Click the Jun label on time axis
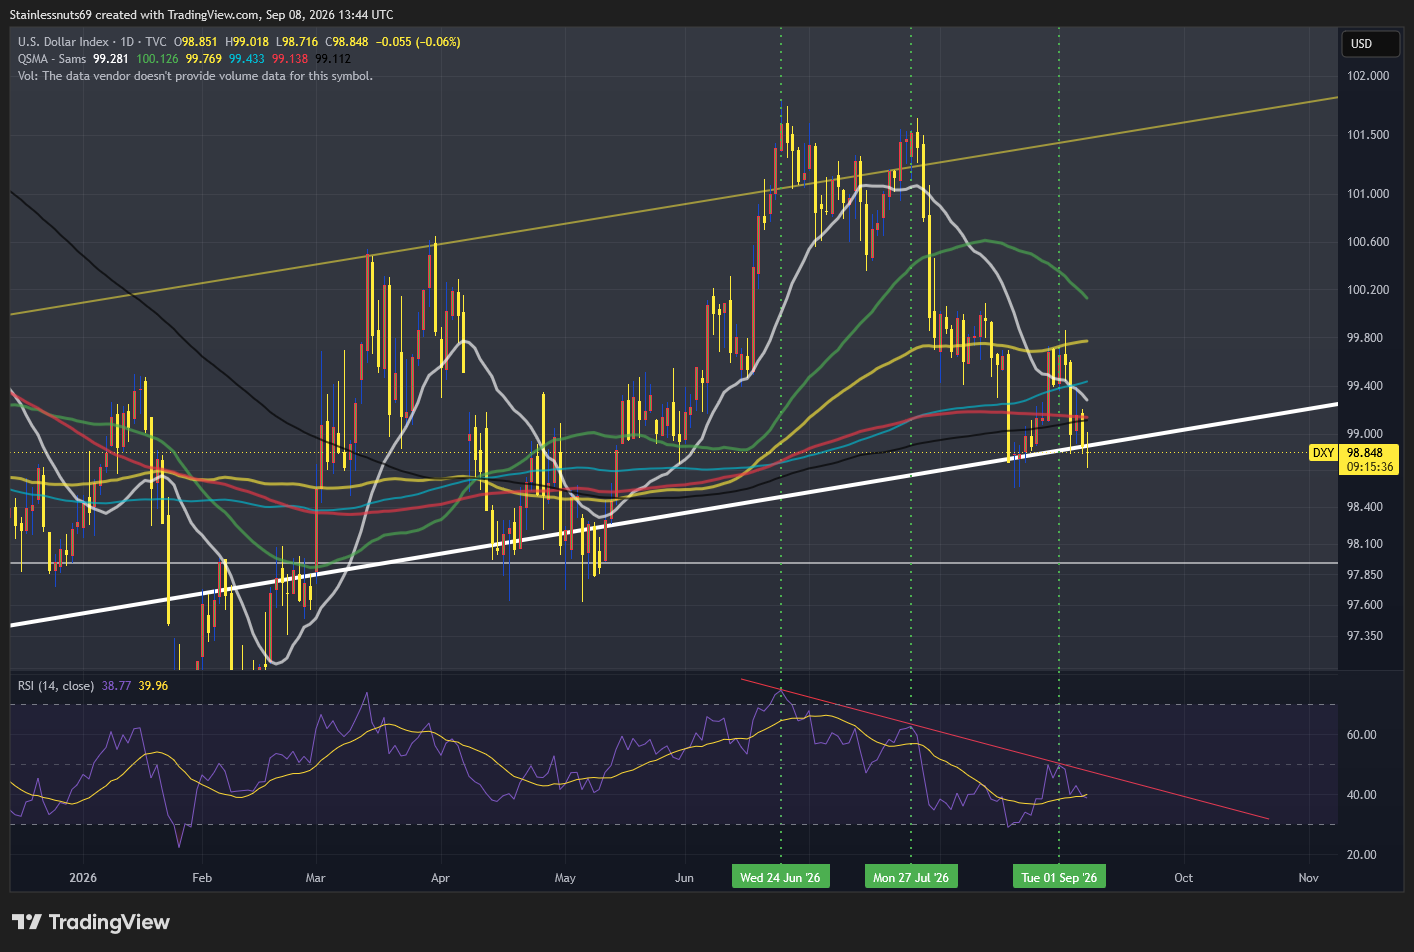 pyautogui.click(x=684, y=878)
